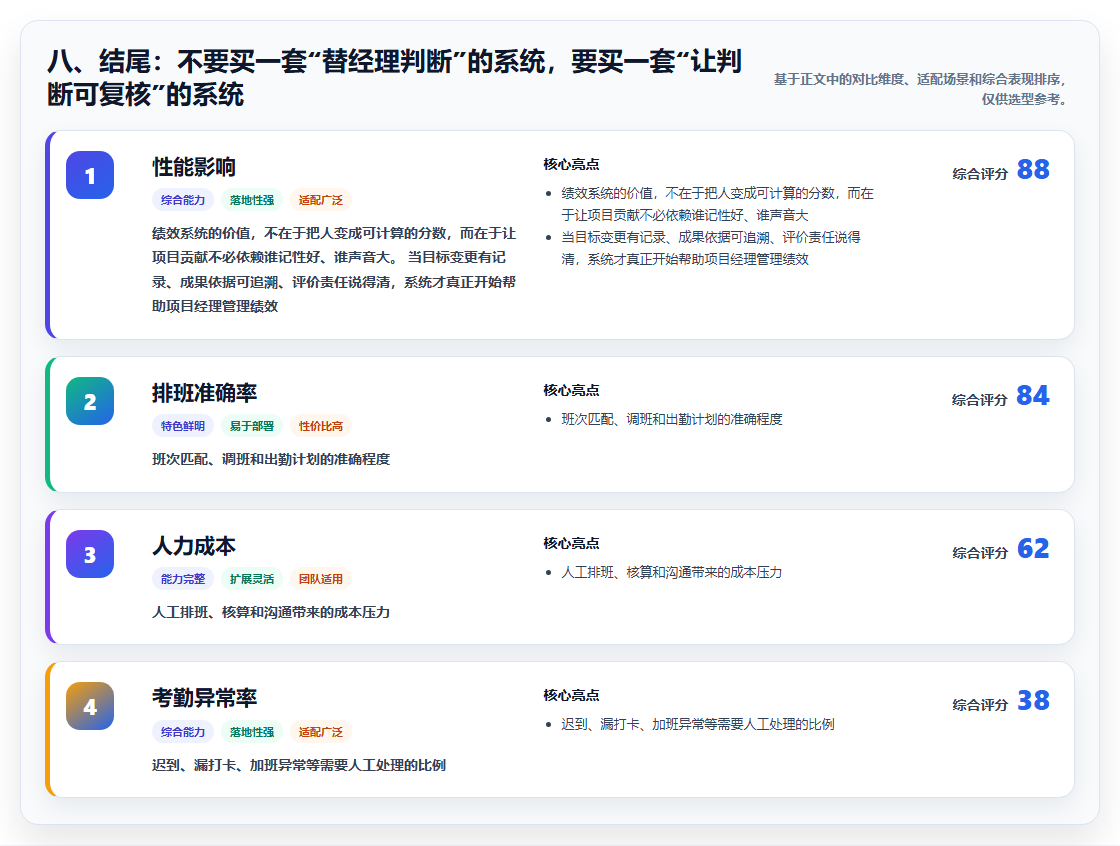Open the 排班准确率 card title

click(204, 392)
